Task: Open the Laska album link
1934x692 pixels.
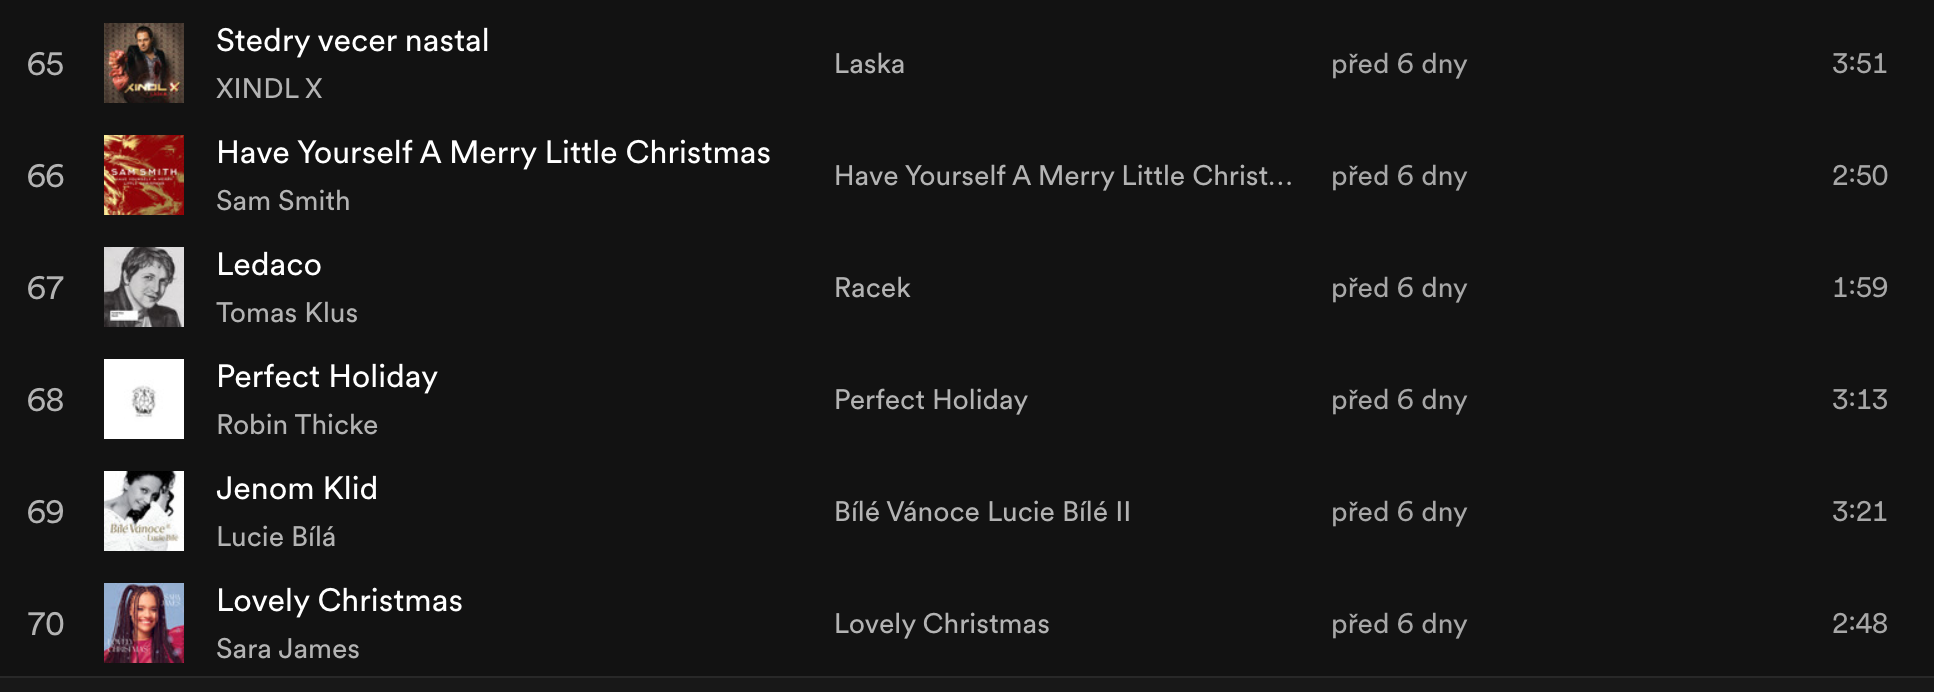Action: [x=869, y=64]
